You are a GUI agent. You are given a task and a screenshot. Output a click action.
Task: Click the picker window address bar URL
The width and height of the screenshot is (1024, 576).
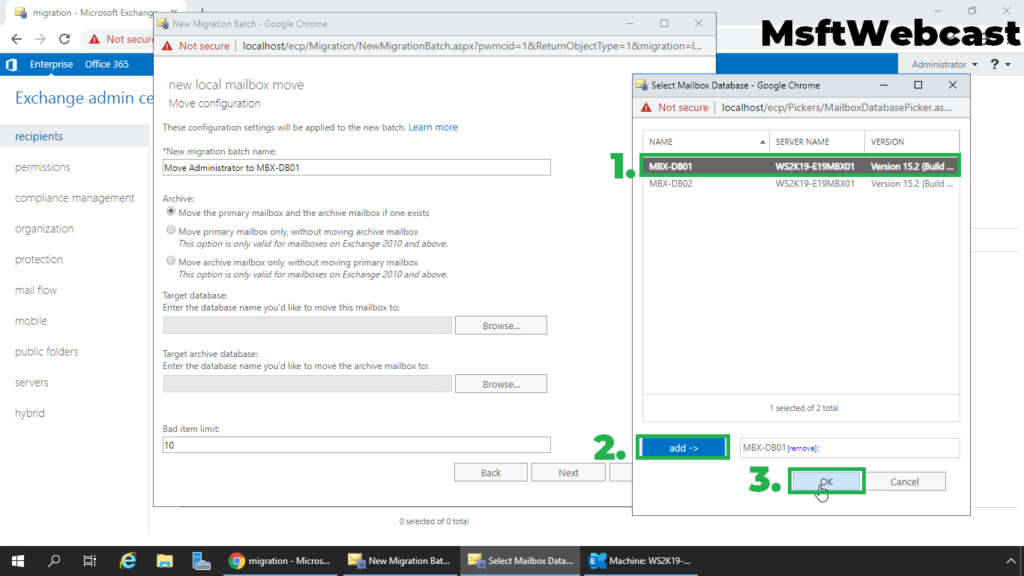point(837,107)
